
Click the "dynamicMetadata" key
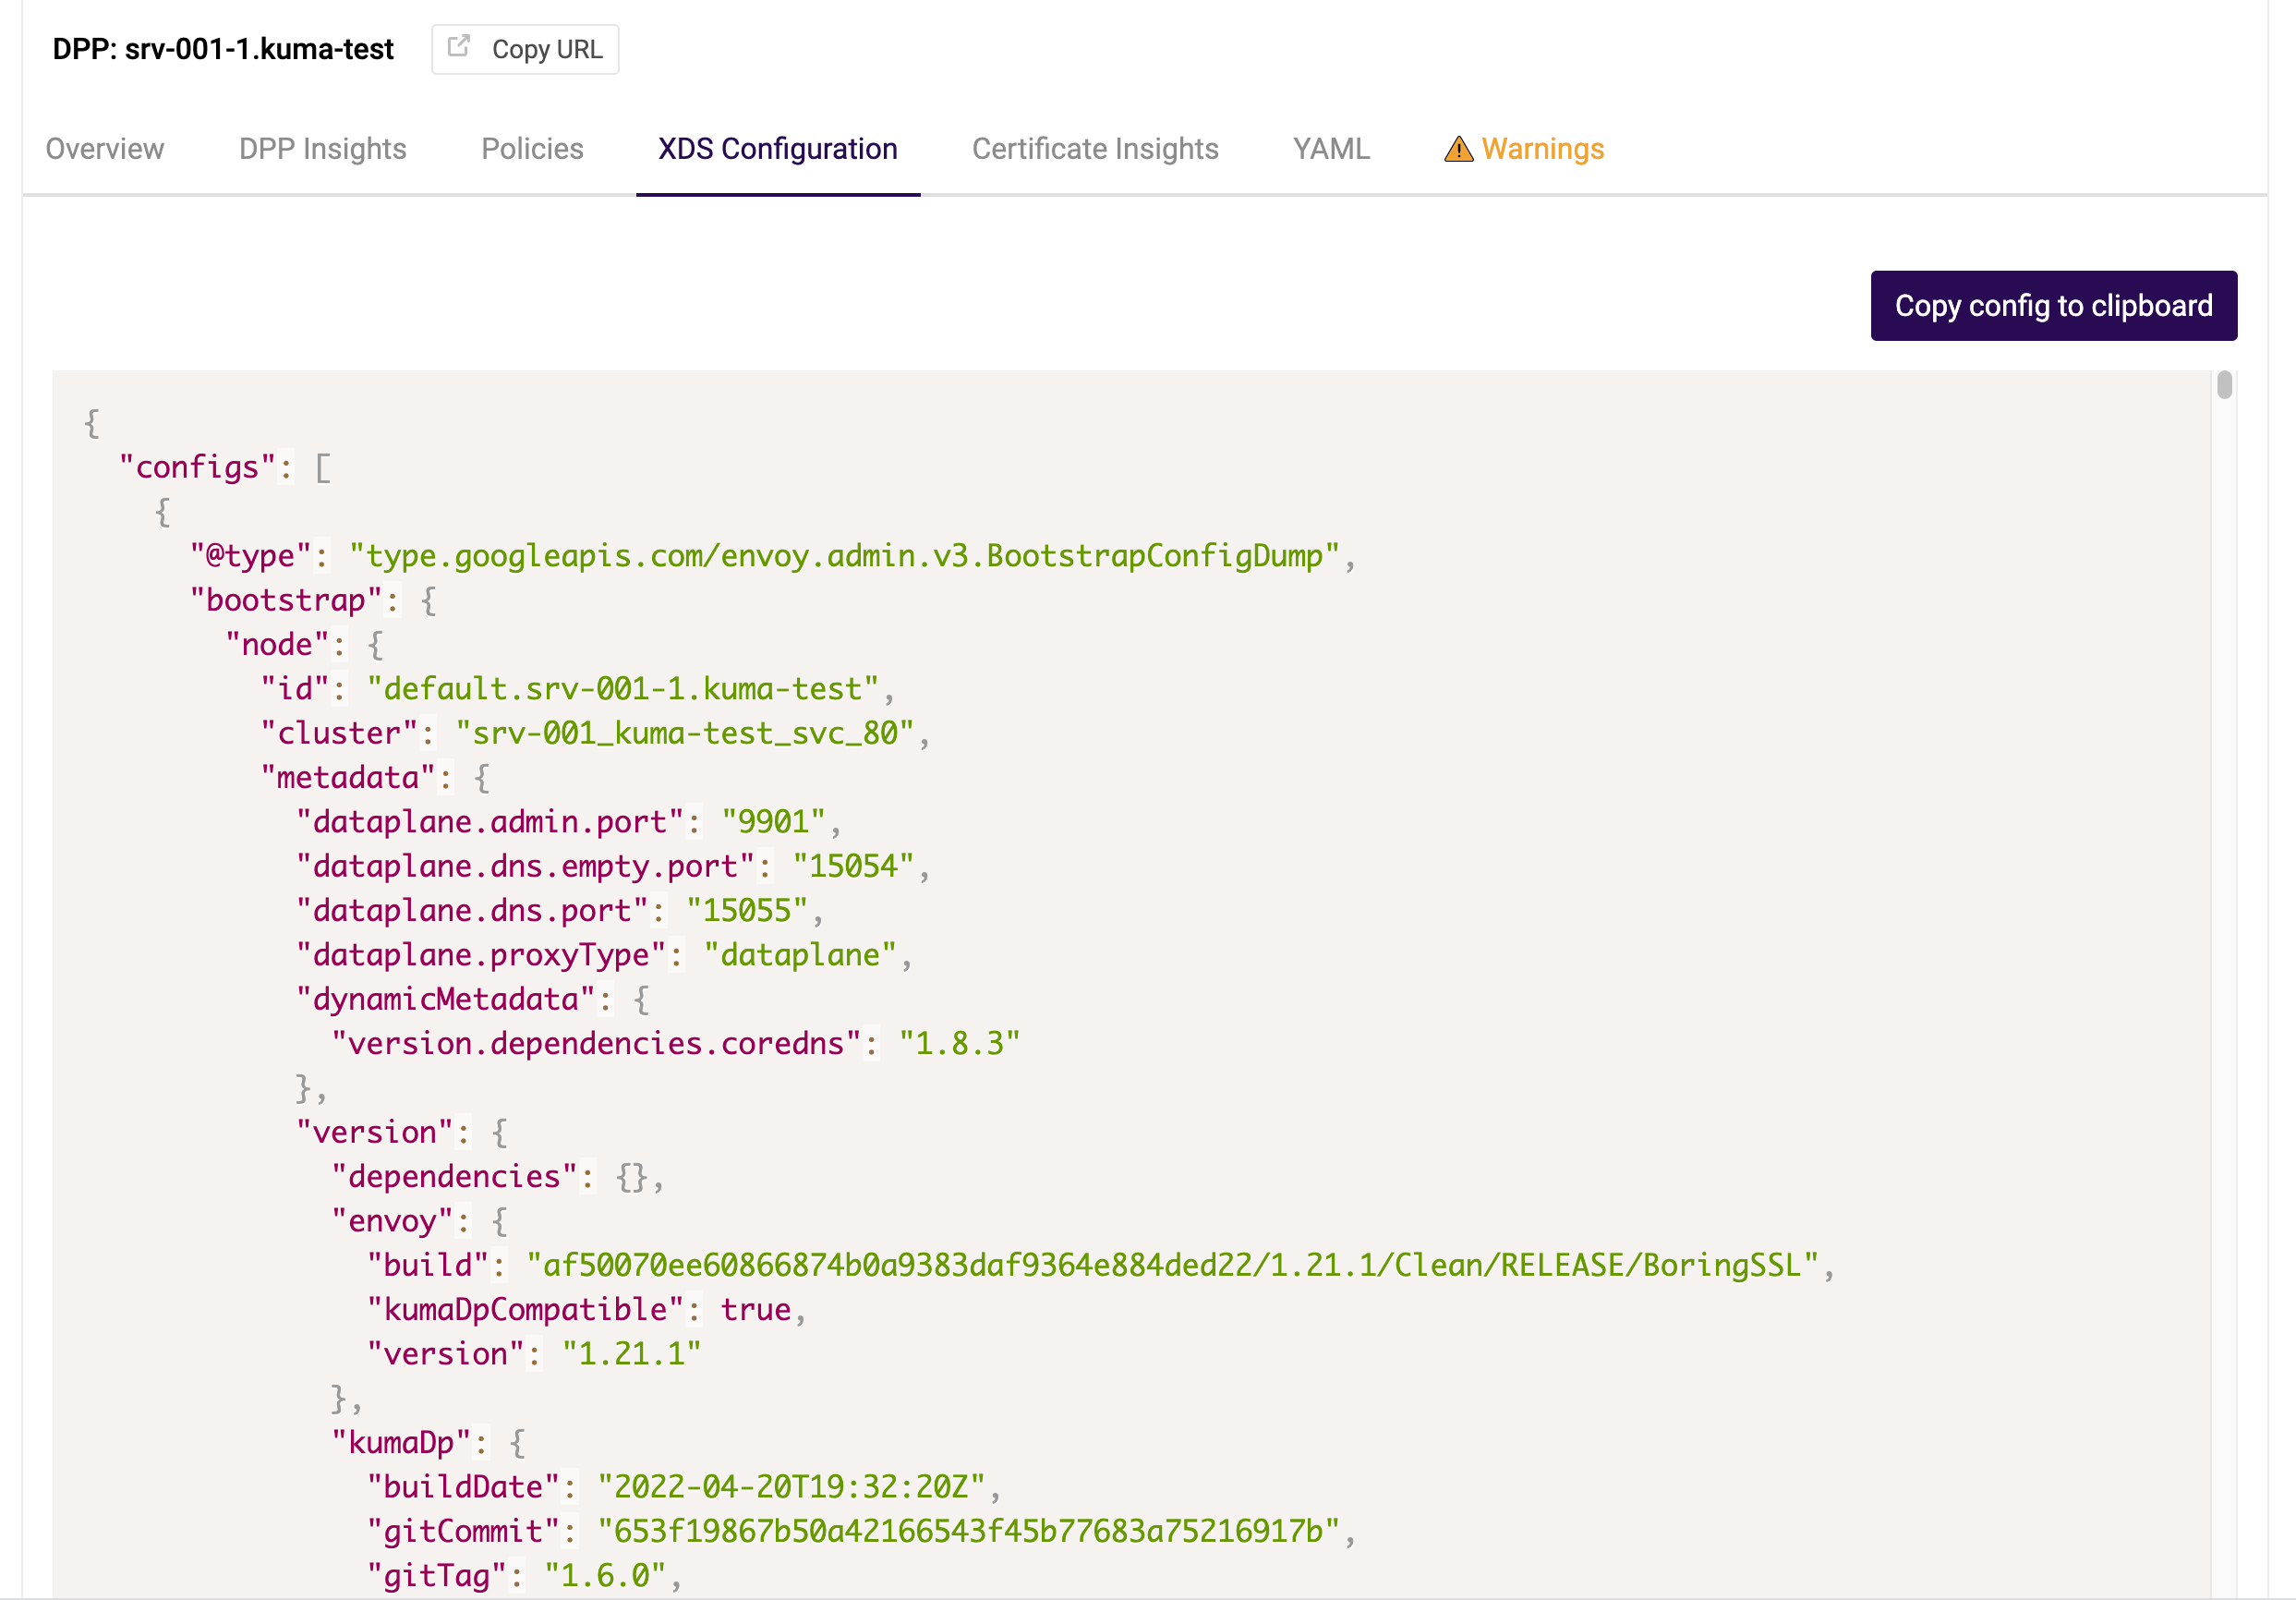(446, 999)
